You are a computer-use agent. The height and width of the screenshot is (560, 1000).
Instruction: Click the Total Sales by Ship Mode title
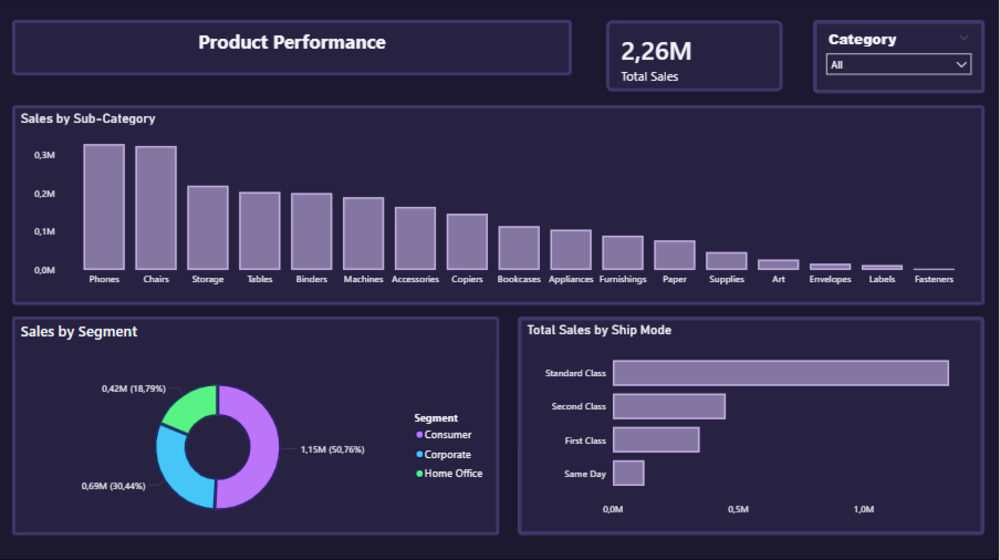[599, 330]
